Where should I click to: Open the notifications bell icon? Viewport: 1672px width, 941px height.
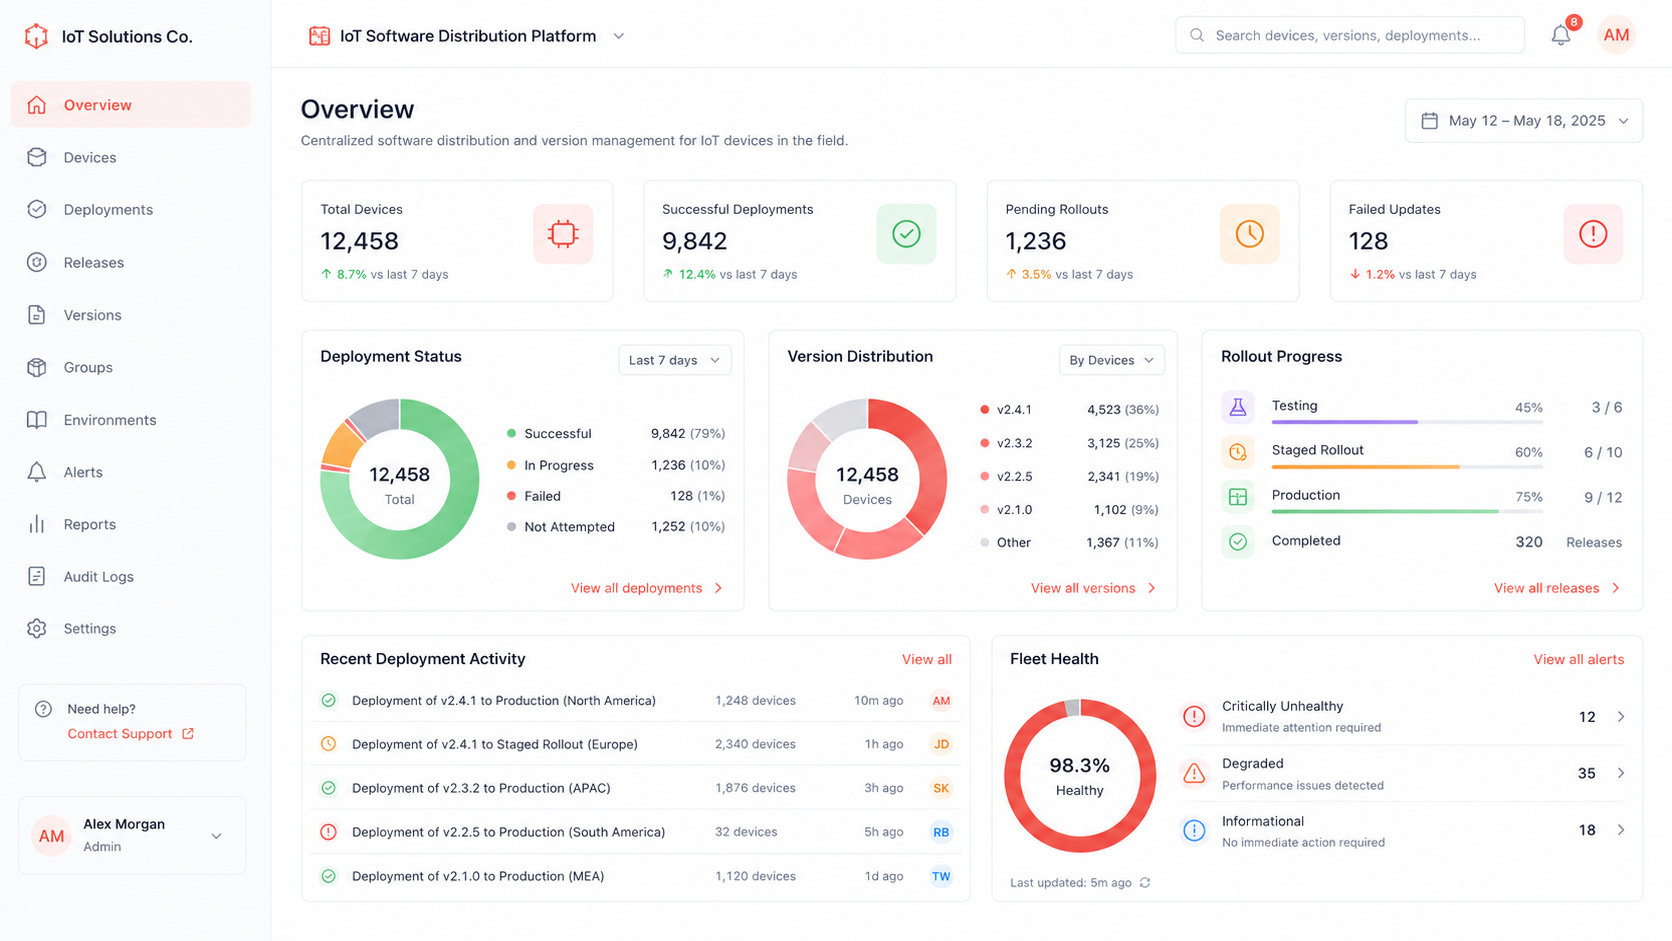click(1561, 36)
